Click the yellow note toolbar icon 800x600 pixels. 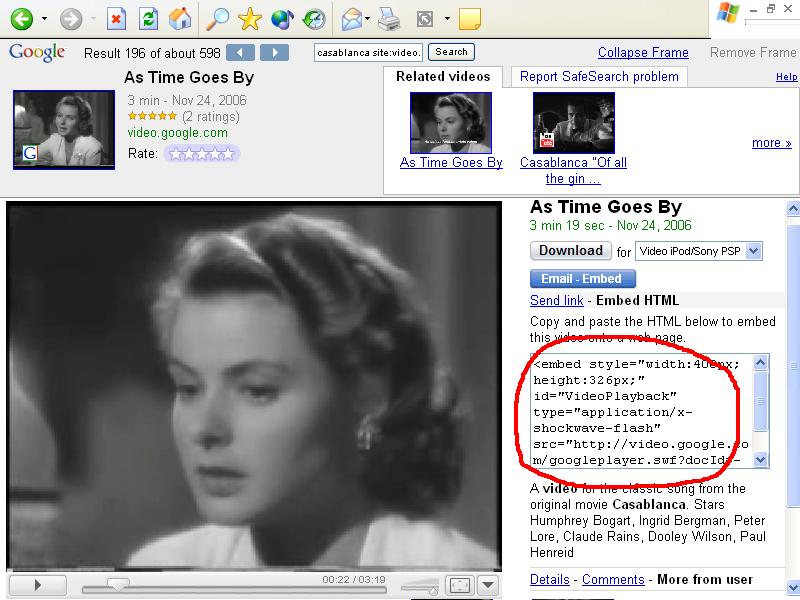coord(469,19)
